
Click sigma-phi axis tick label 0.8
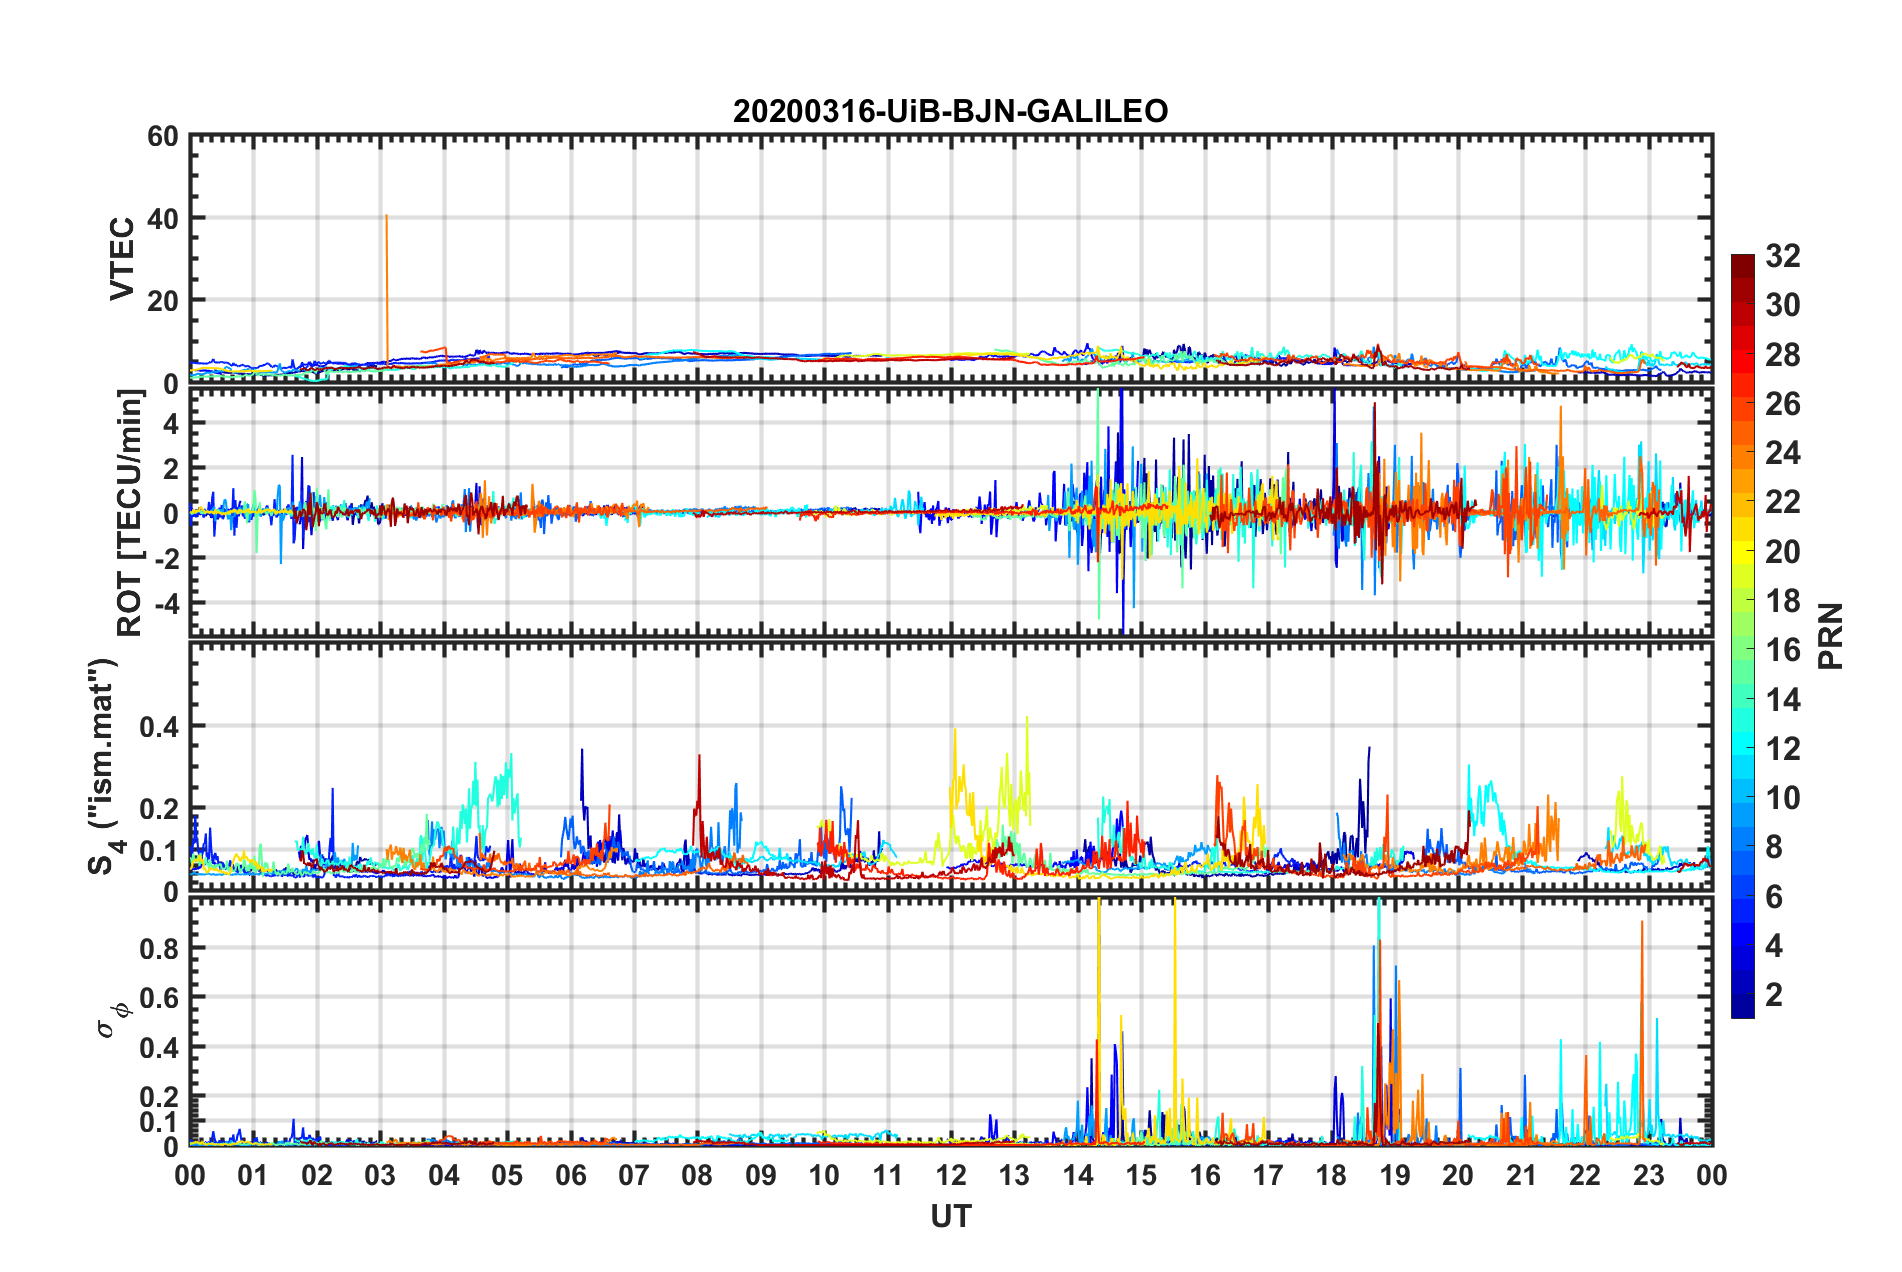coord(160,948)
